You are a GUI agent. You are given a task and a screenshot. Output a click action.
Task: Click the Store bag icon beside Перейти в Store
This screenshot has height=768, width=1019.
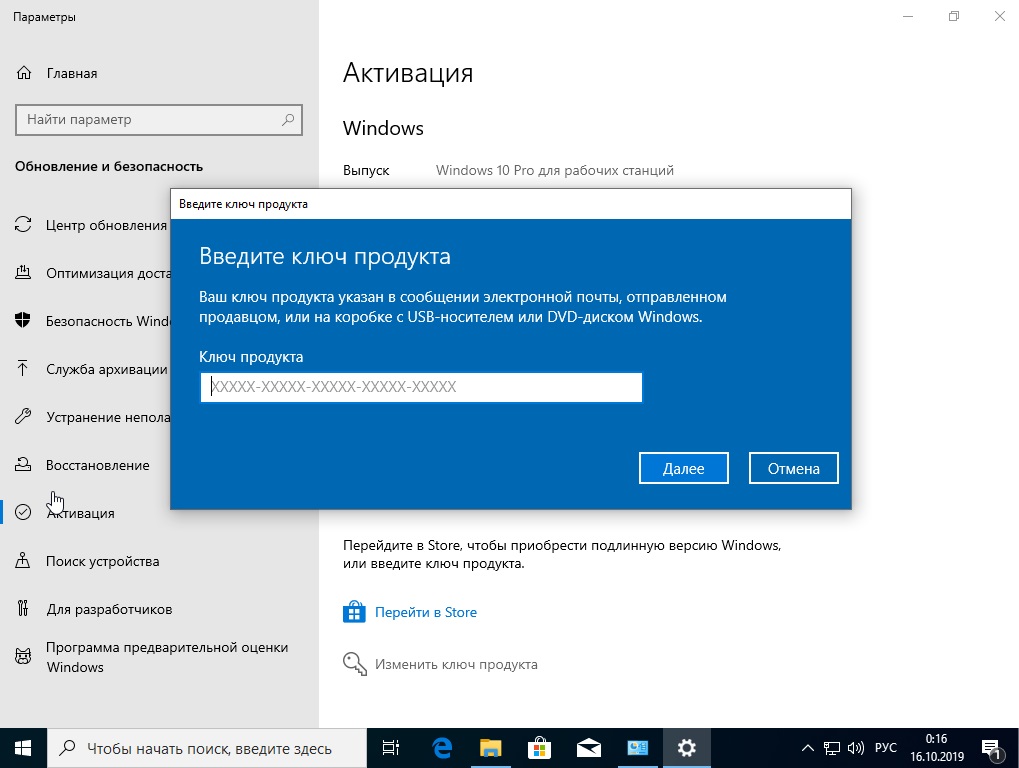(x=354, y=612)
